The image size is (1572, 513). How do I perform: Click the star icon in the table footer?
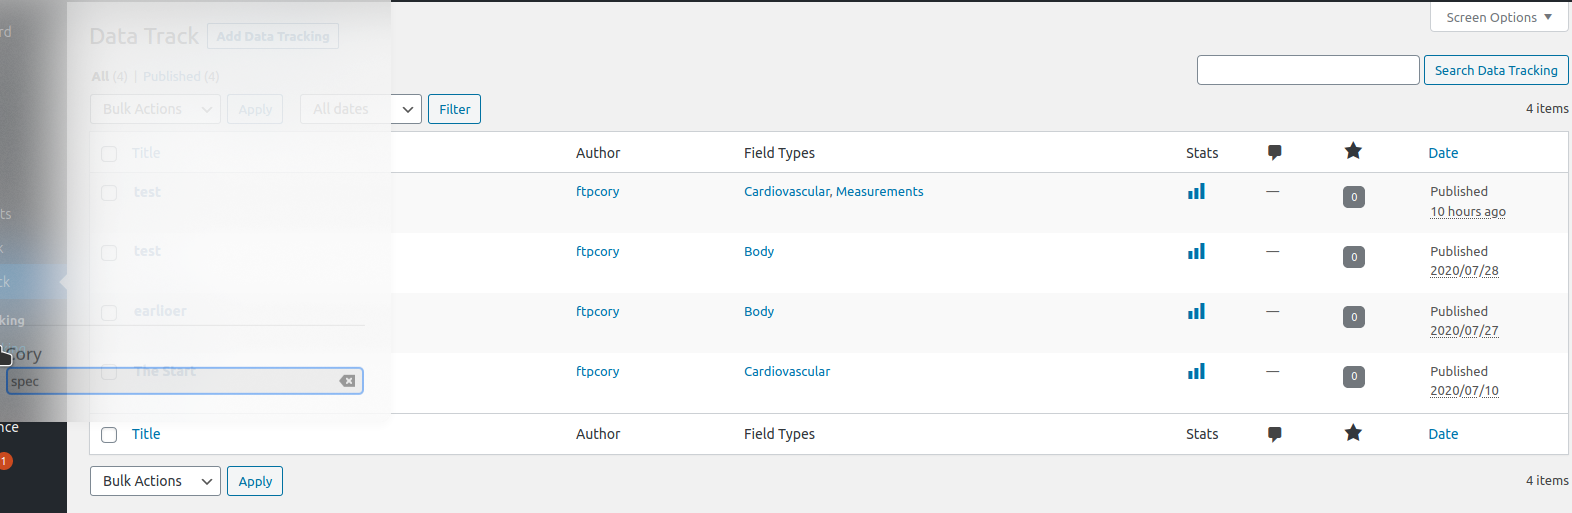(x=1353, y=433)
